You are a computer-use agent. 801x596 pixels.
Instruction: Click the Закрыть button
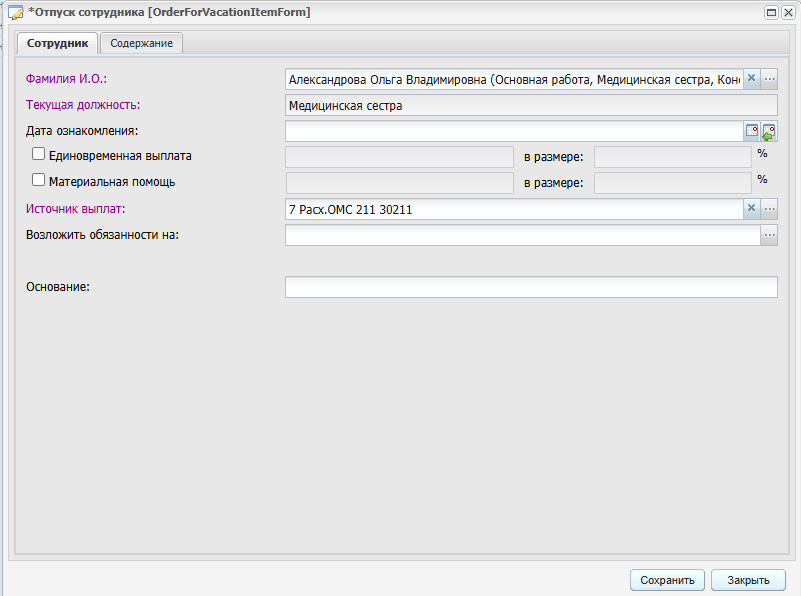click(748, 580)
